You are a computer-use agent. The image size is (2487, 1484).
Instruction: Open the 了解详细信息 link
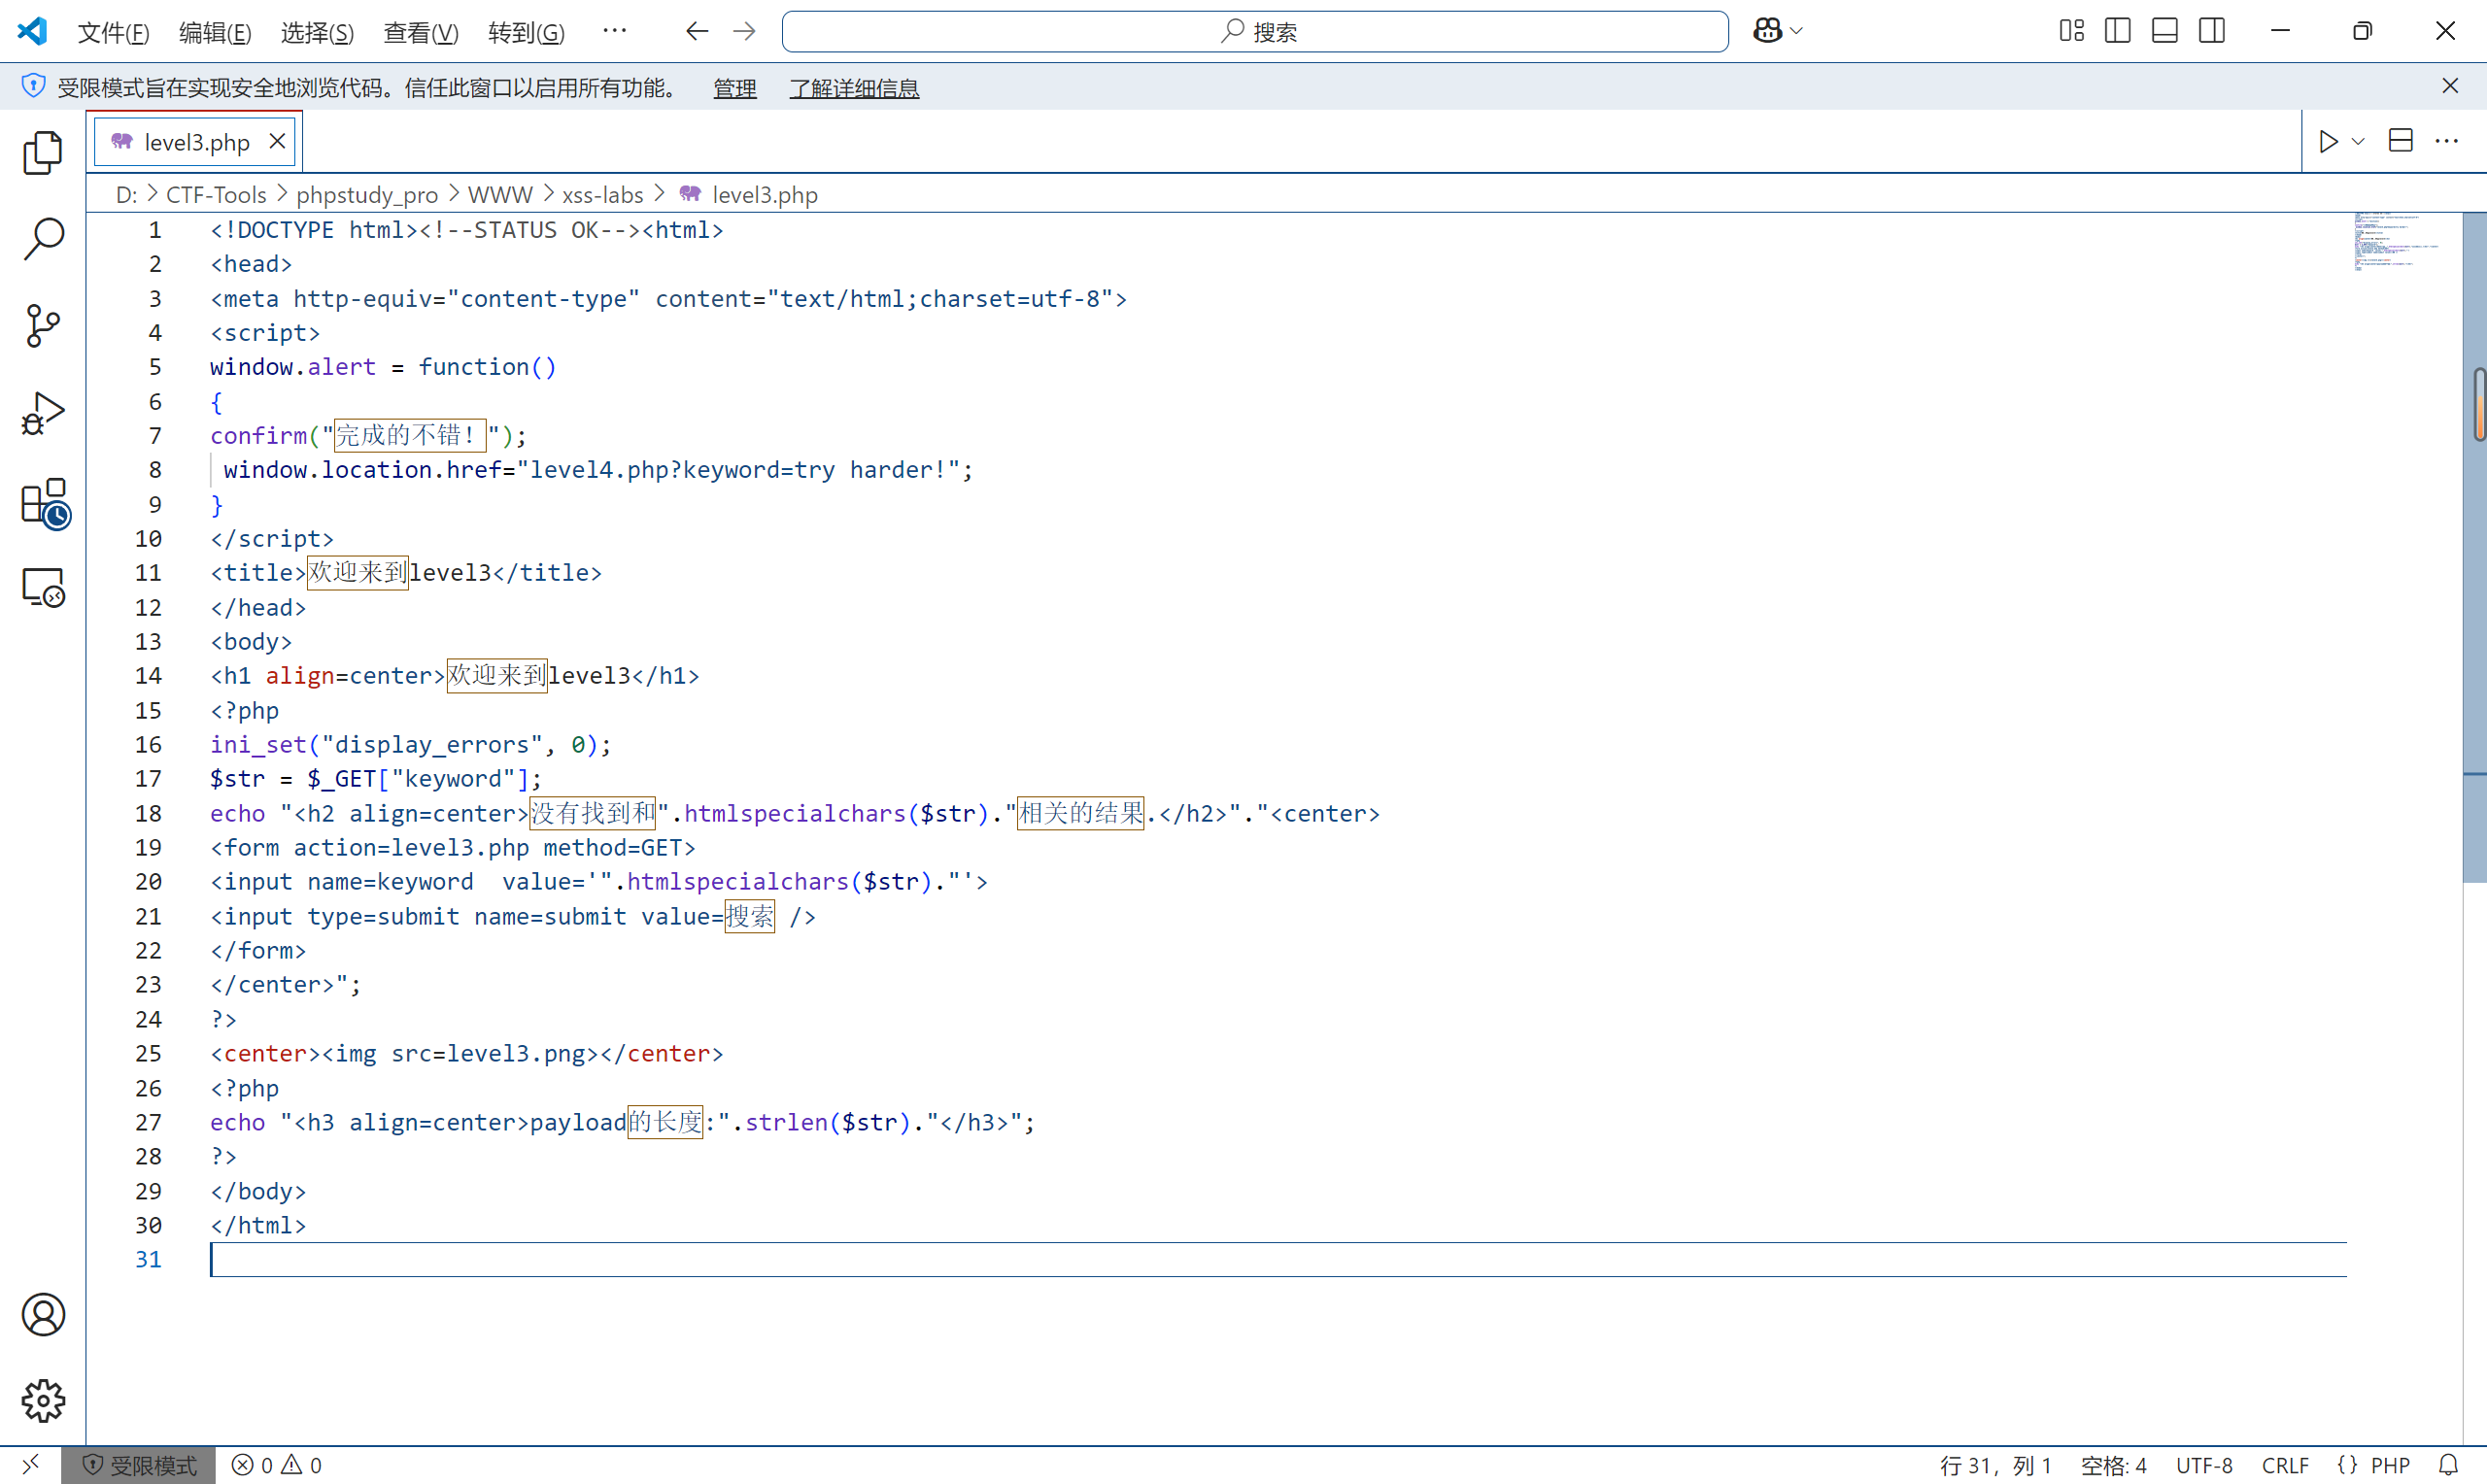tap(853, 88)
